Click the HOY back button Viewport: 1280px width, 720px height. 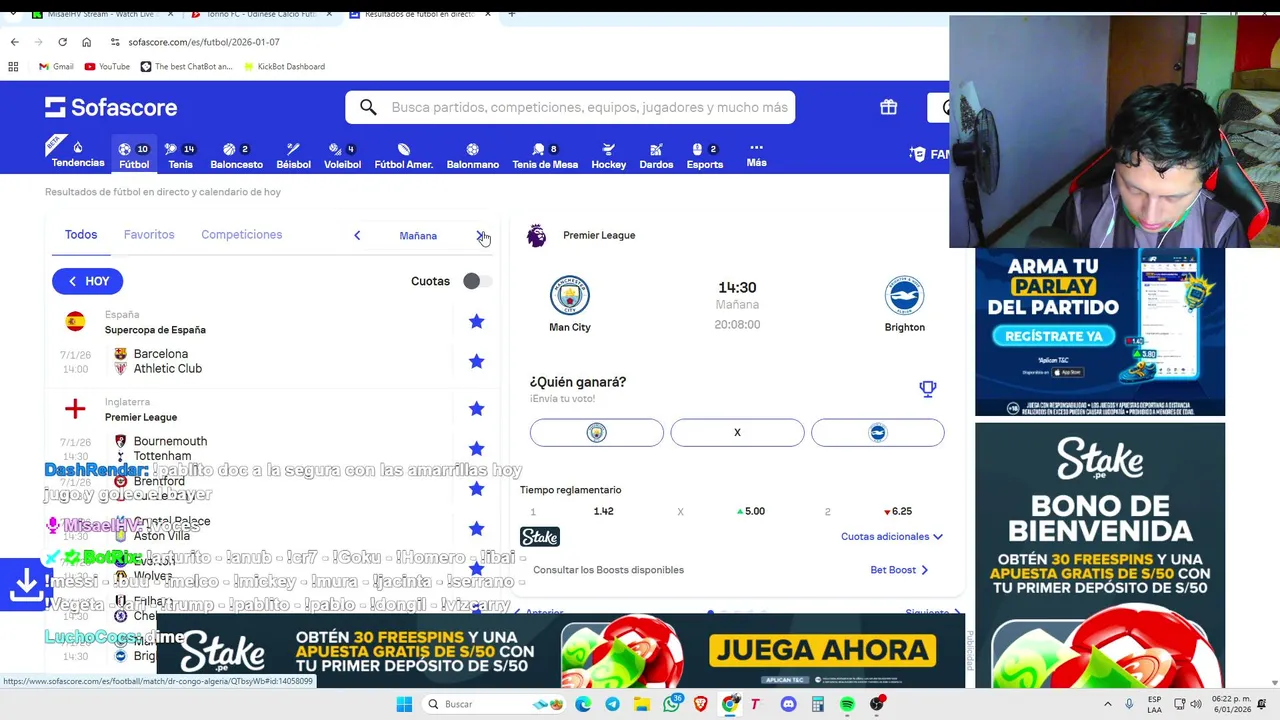(88, 281)
